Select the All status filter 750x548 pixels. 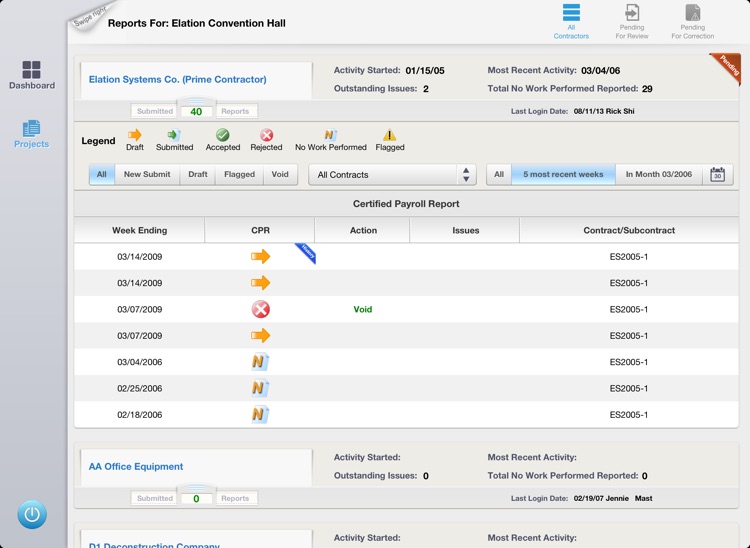tap(101, 175)
